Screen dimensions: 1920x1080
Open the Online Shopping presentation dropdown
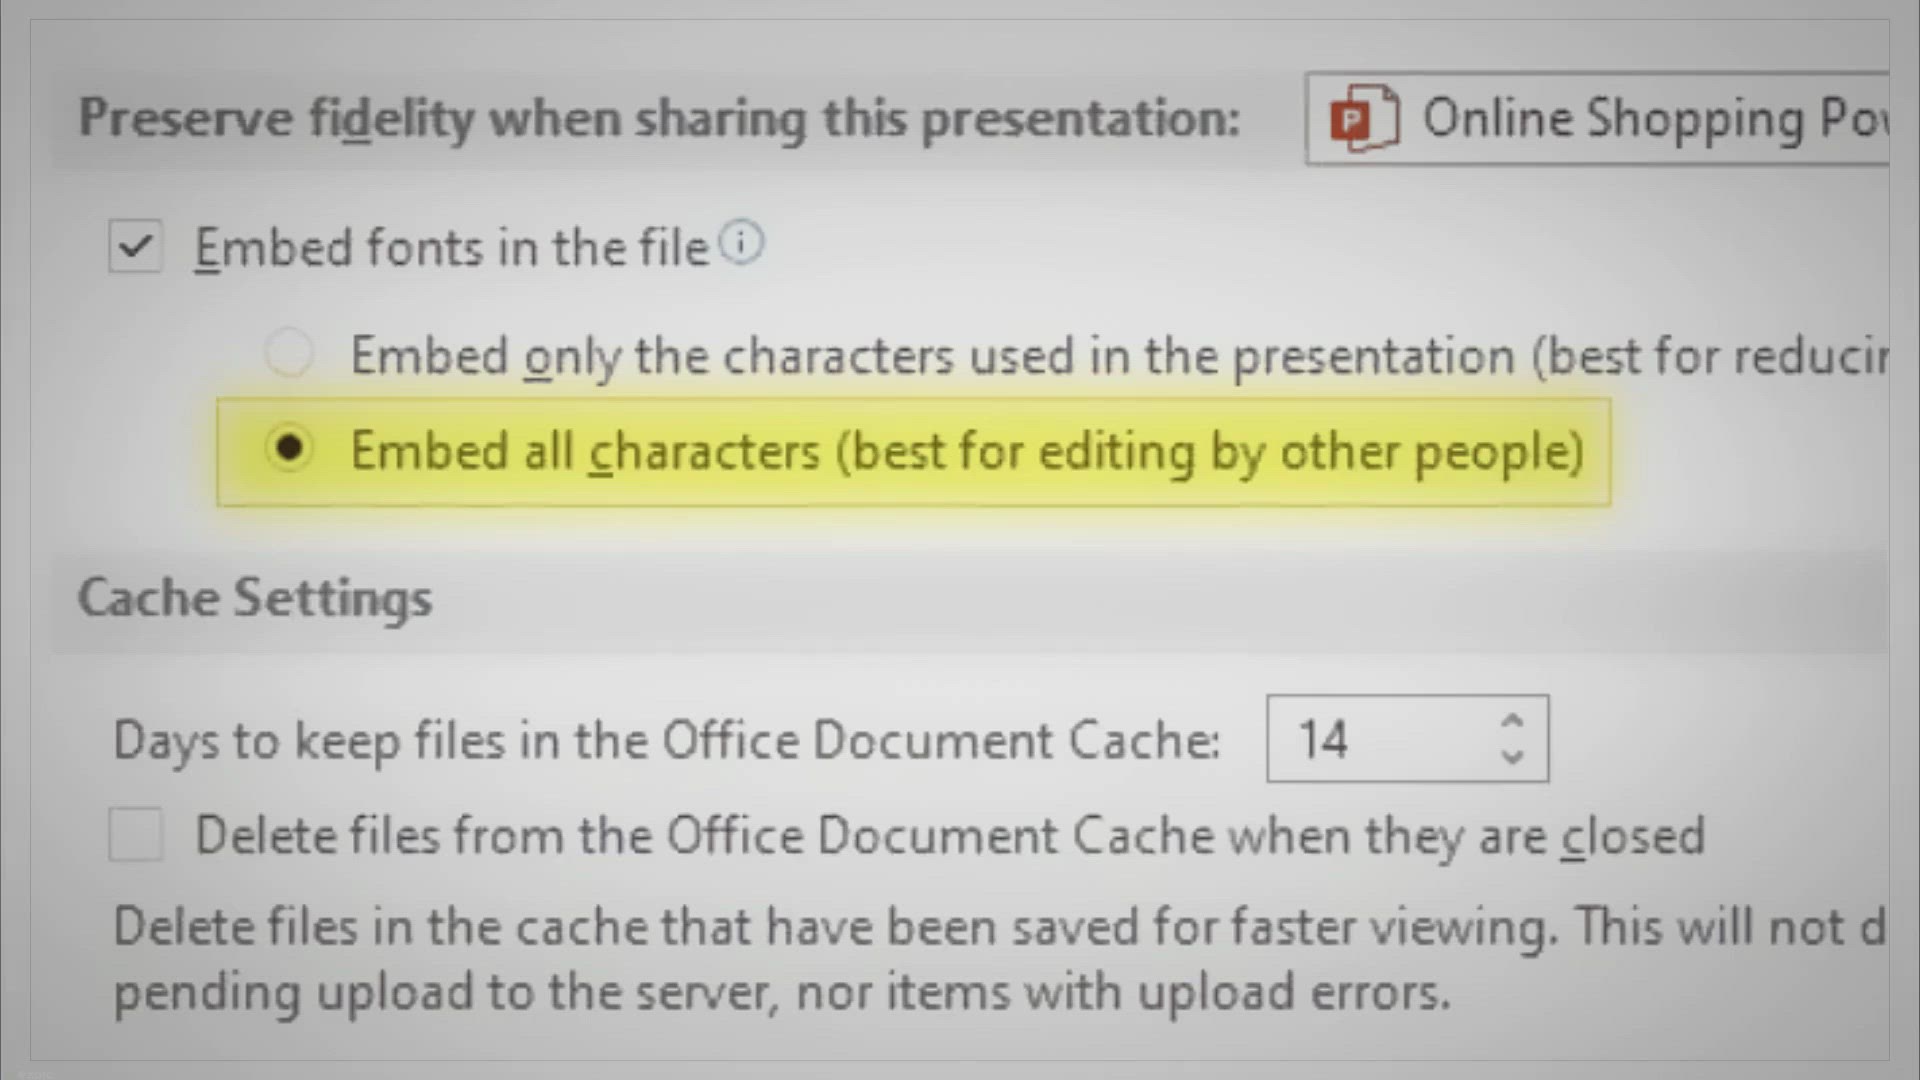[1650, 119]
